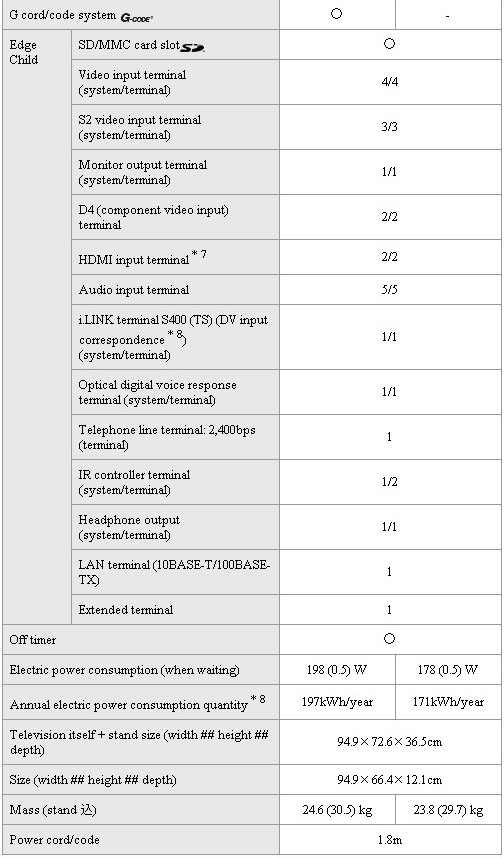The height and width of the screenshot is (858, 504).
Task: Click the Video input terminal label
Action: (132, 82)
